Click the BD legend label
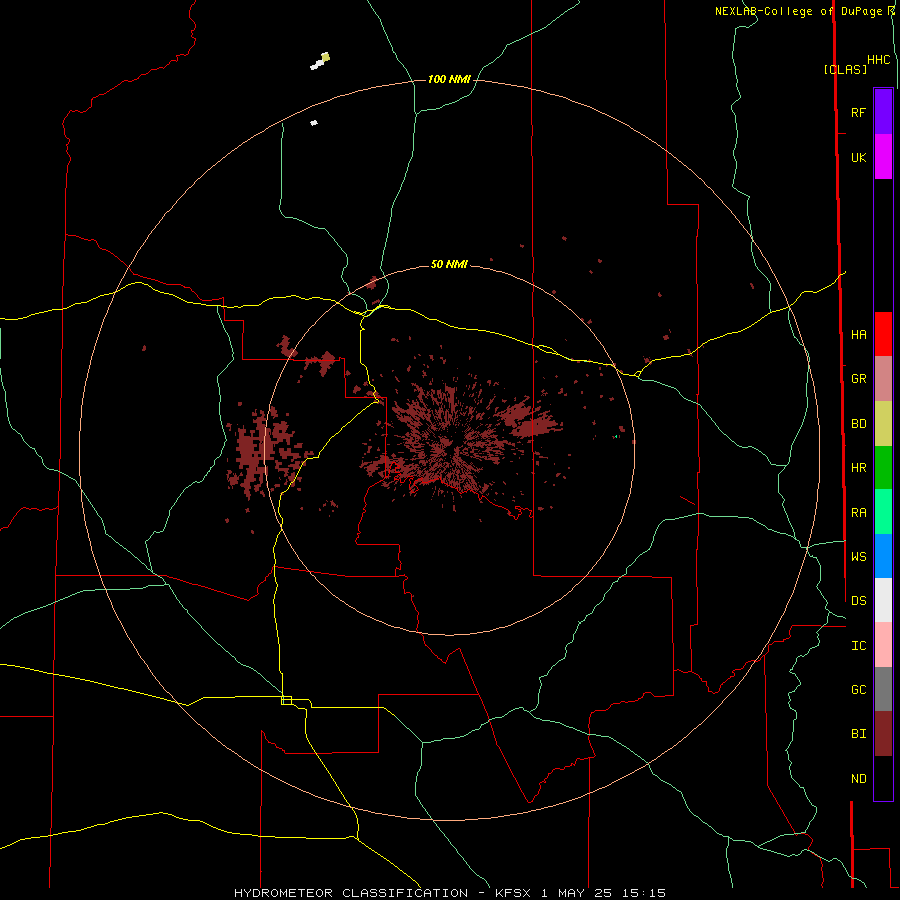This screenshot has height=900, width=900. pos(858,424)
